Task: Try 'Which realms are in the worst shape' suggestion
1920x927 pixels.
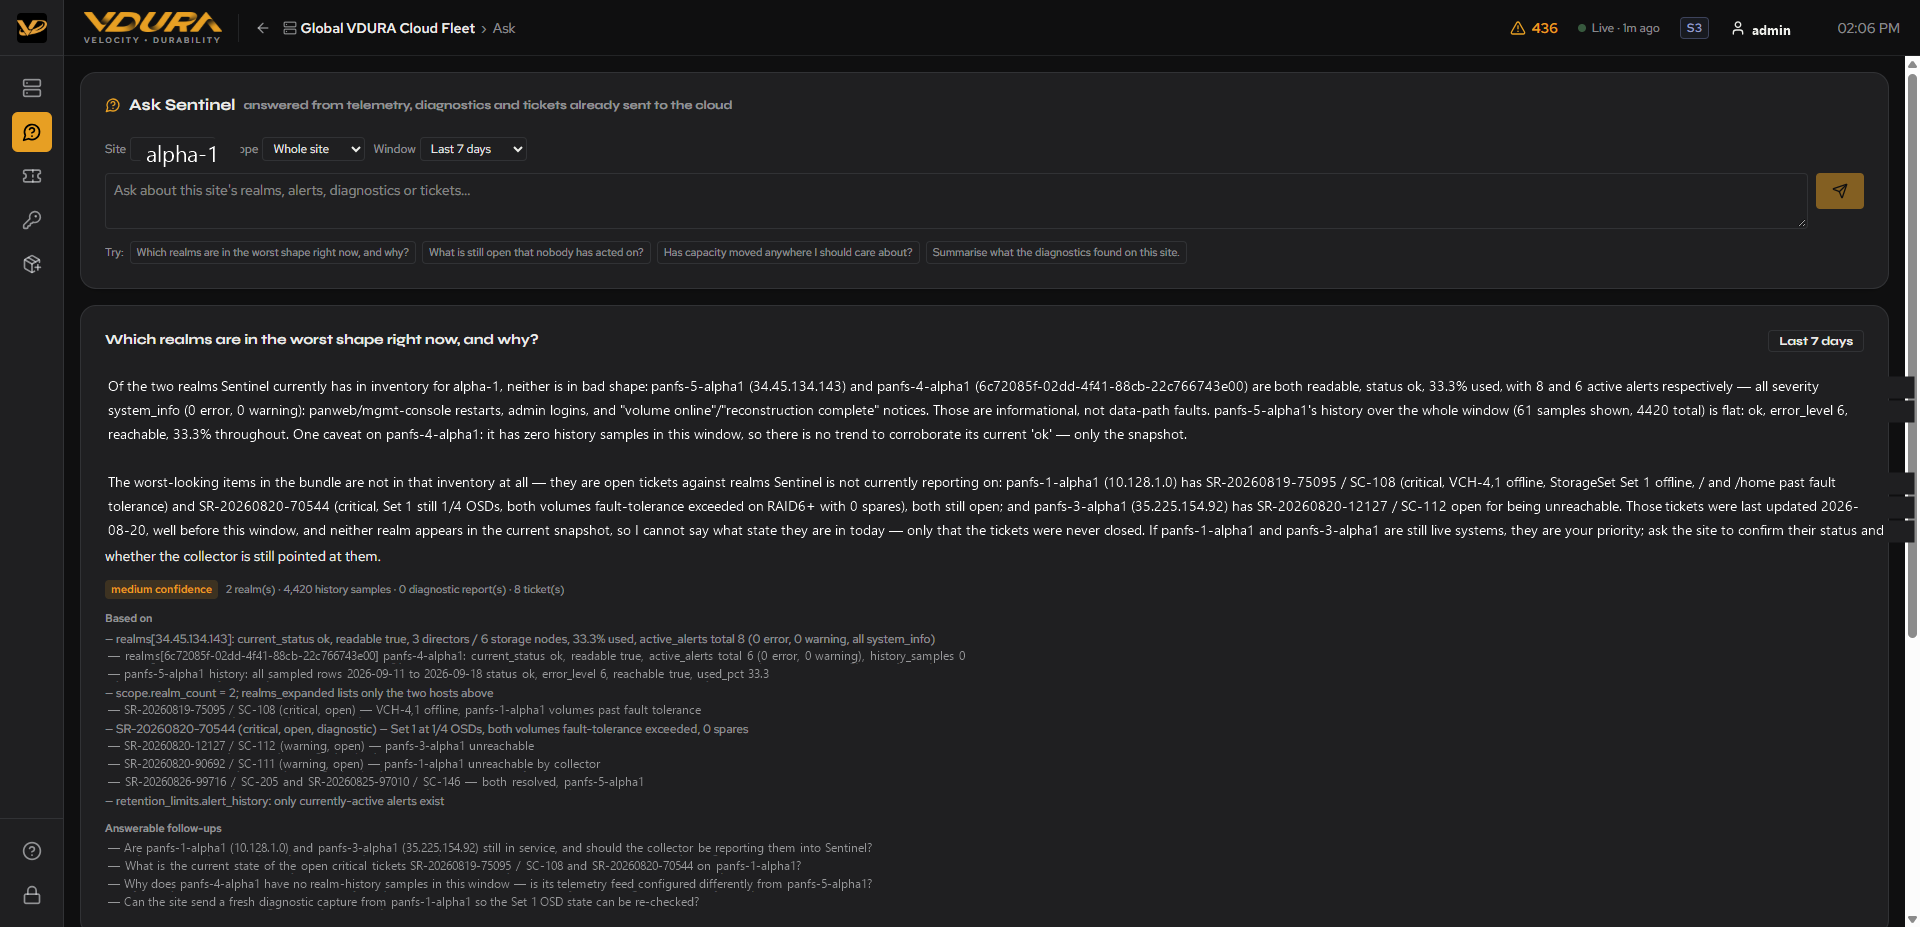Action: tap(272, 252)
